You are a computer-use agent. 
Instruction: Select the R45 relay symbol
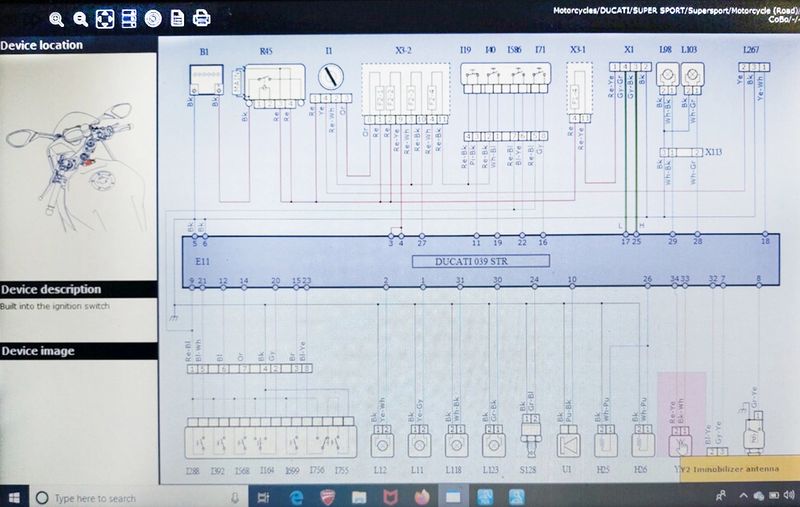click(274, 82)
